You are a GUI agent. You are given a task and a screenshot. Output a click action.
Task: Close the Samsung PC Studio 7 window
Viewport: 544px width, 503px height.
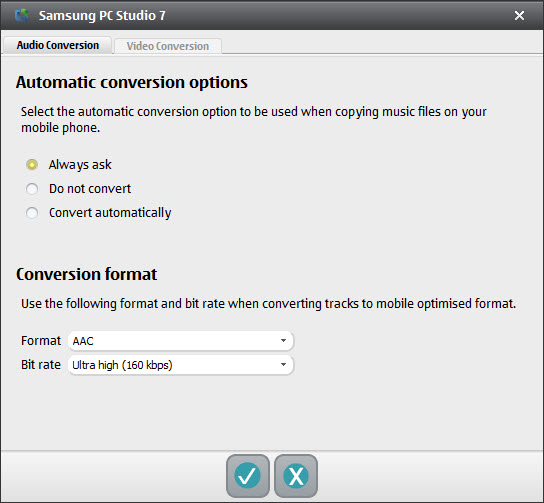(519, 16)
